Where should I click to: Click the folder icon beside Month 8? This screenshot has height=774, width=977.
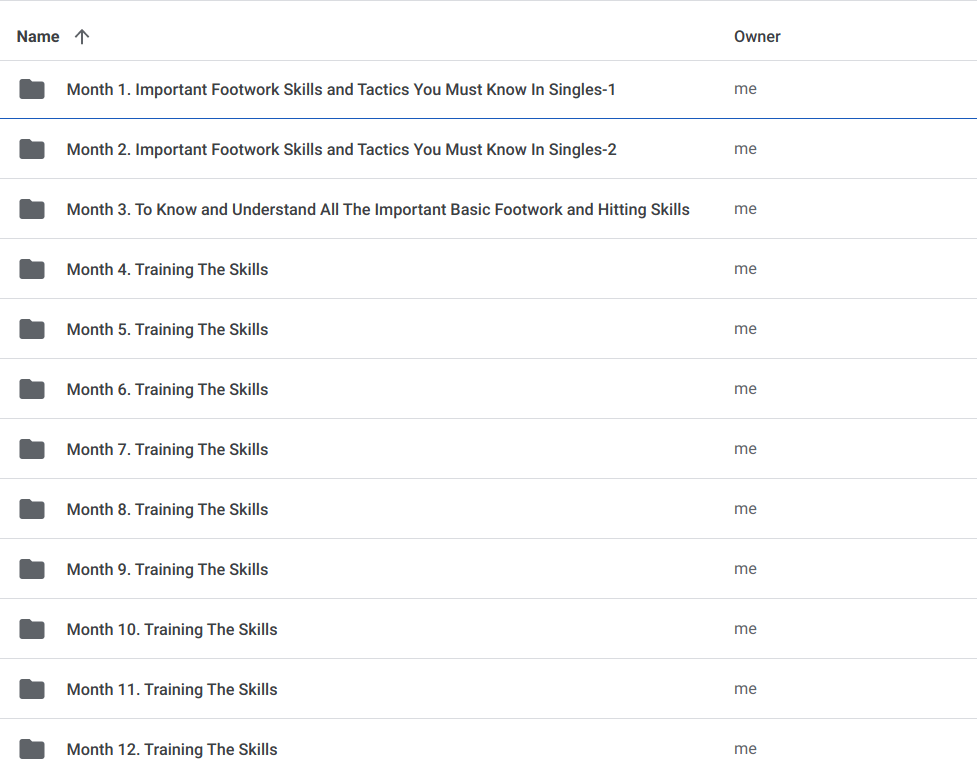pos(31,509)
